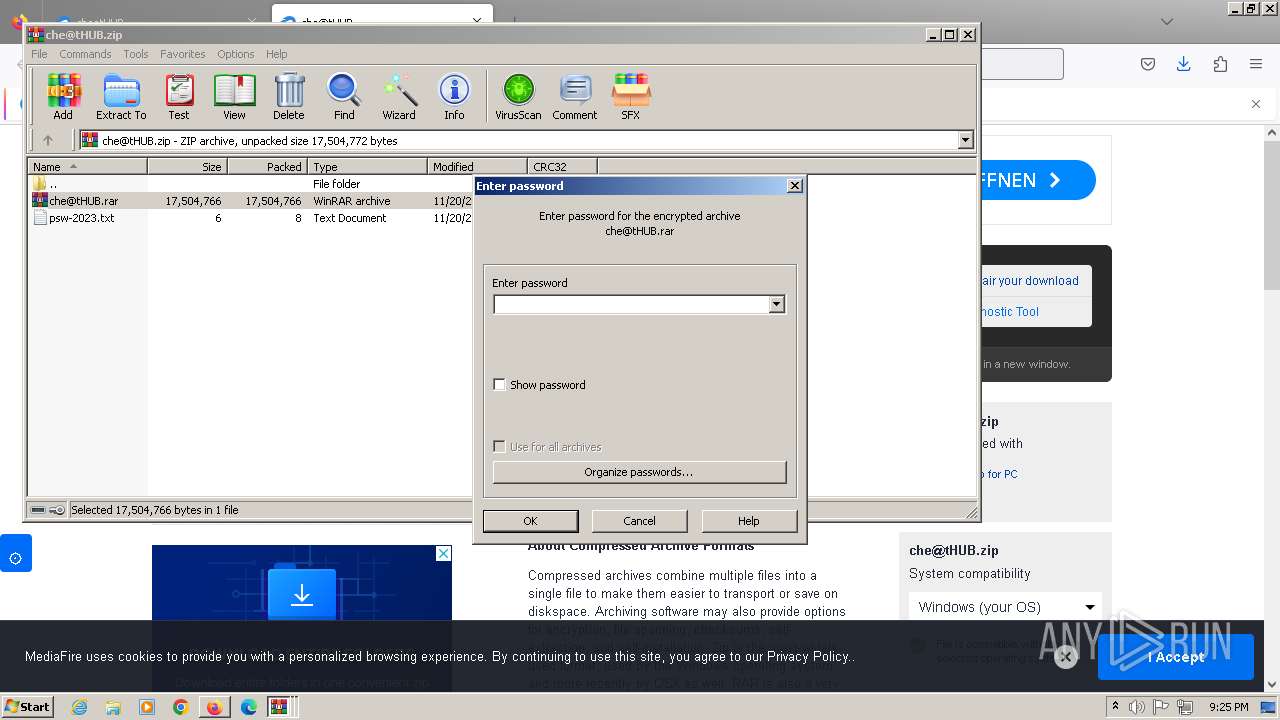The height and width of the screenshot is (720, 1280).
Task: Click Firefox downloads arrow icon
Action: [1184, 64]
